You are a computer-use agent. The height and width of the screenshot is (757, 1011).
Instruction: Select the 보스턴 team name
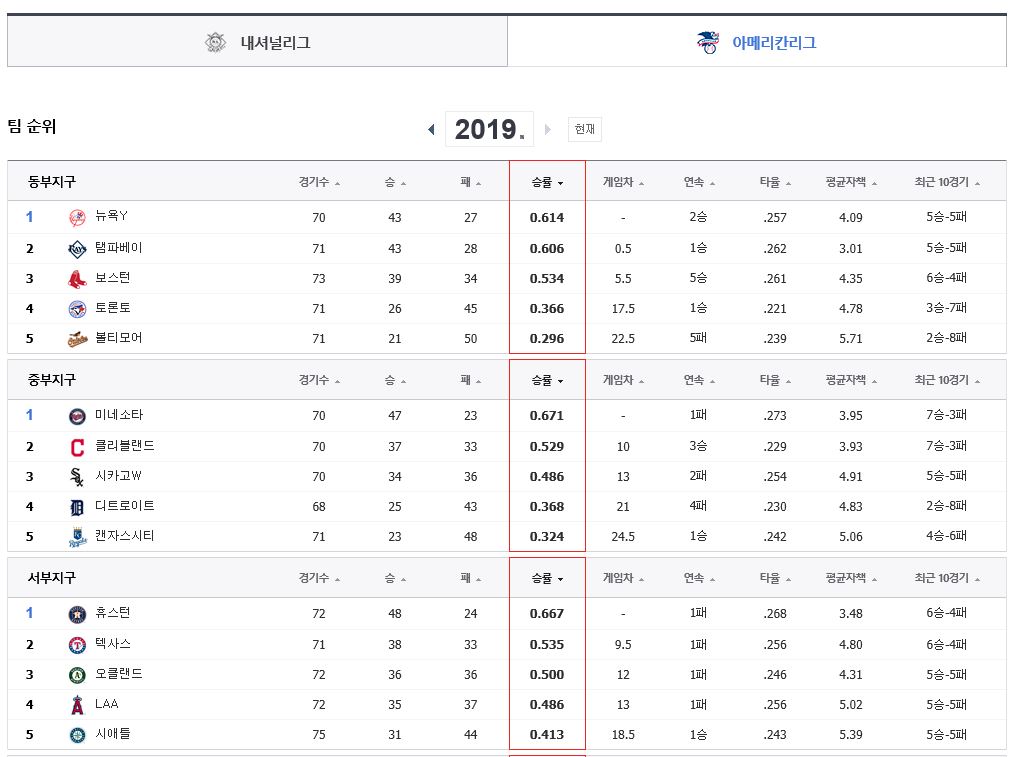[x=113, y=277]
